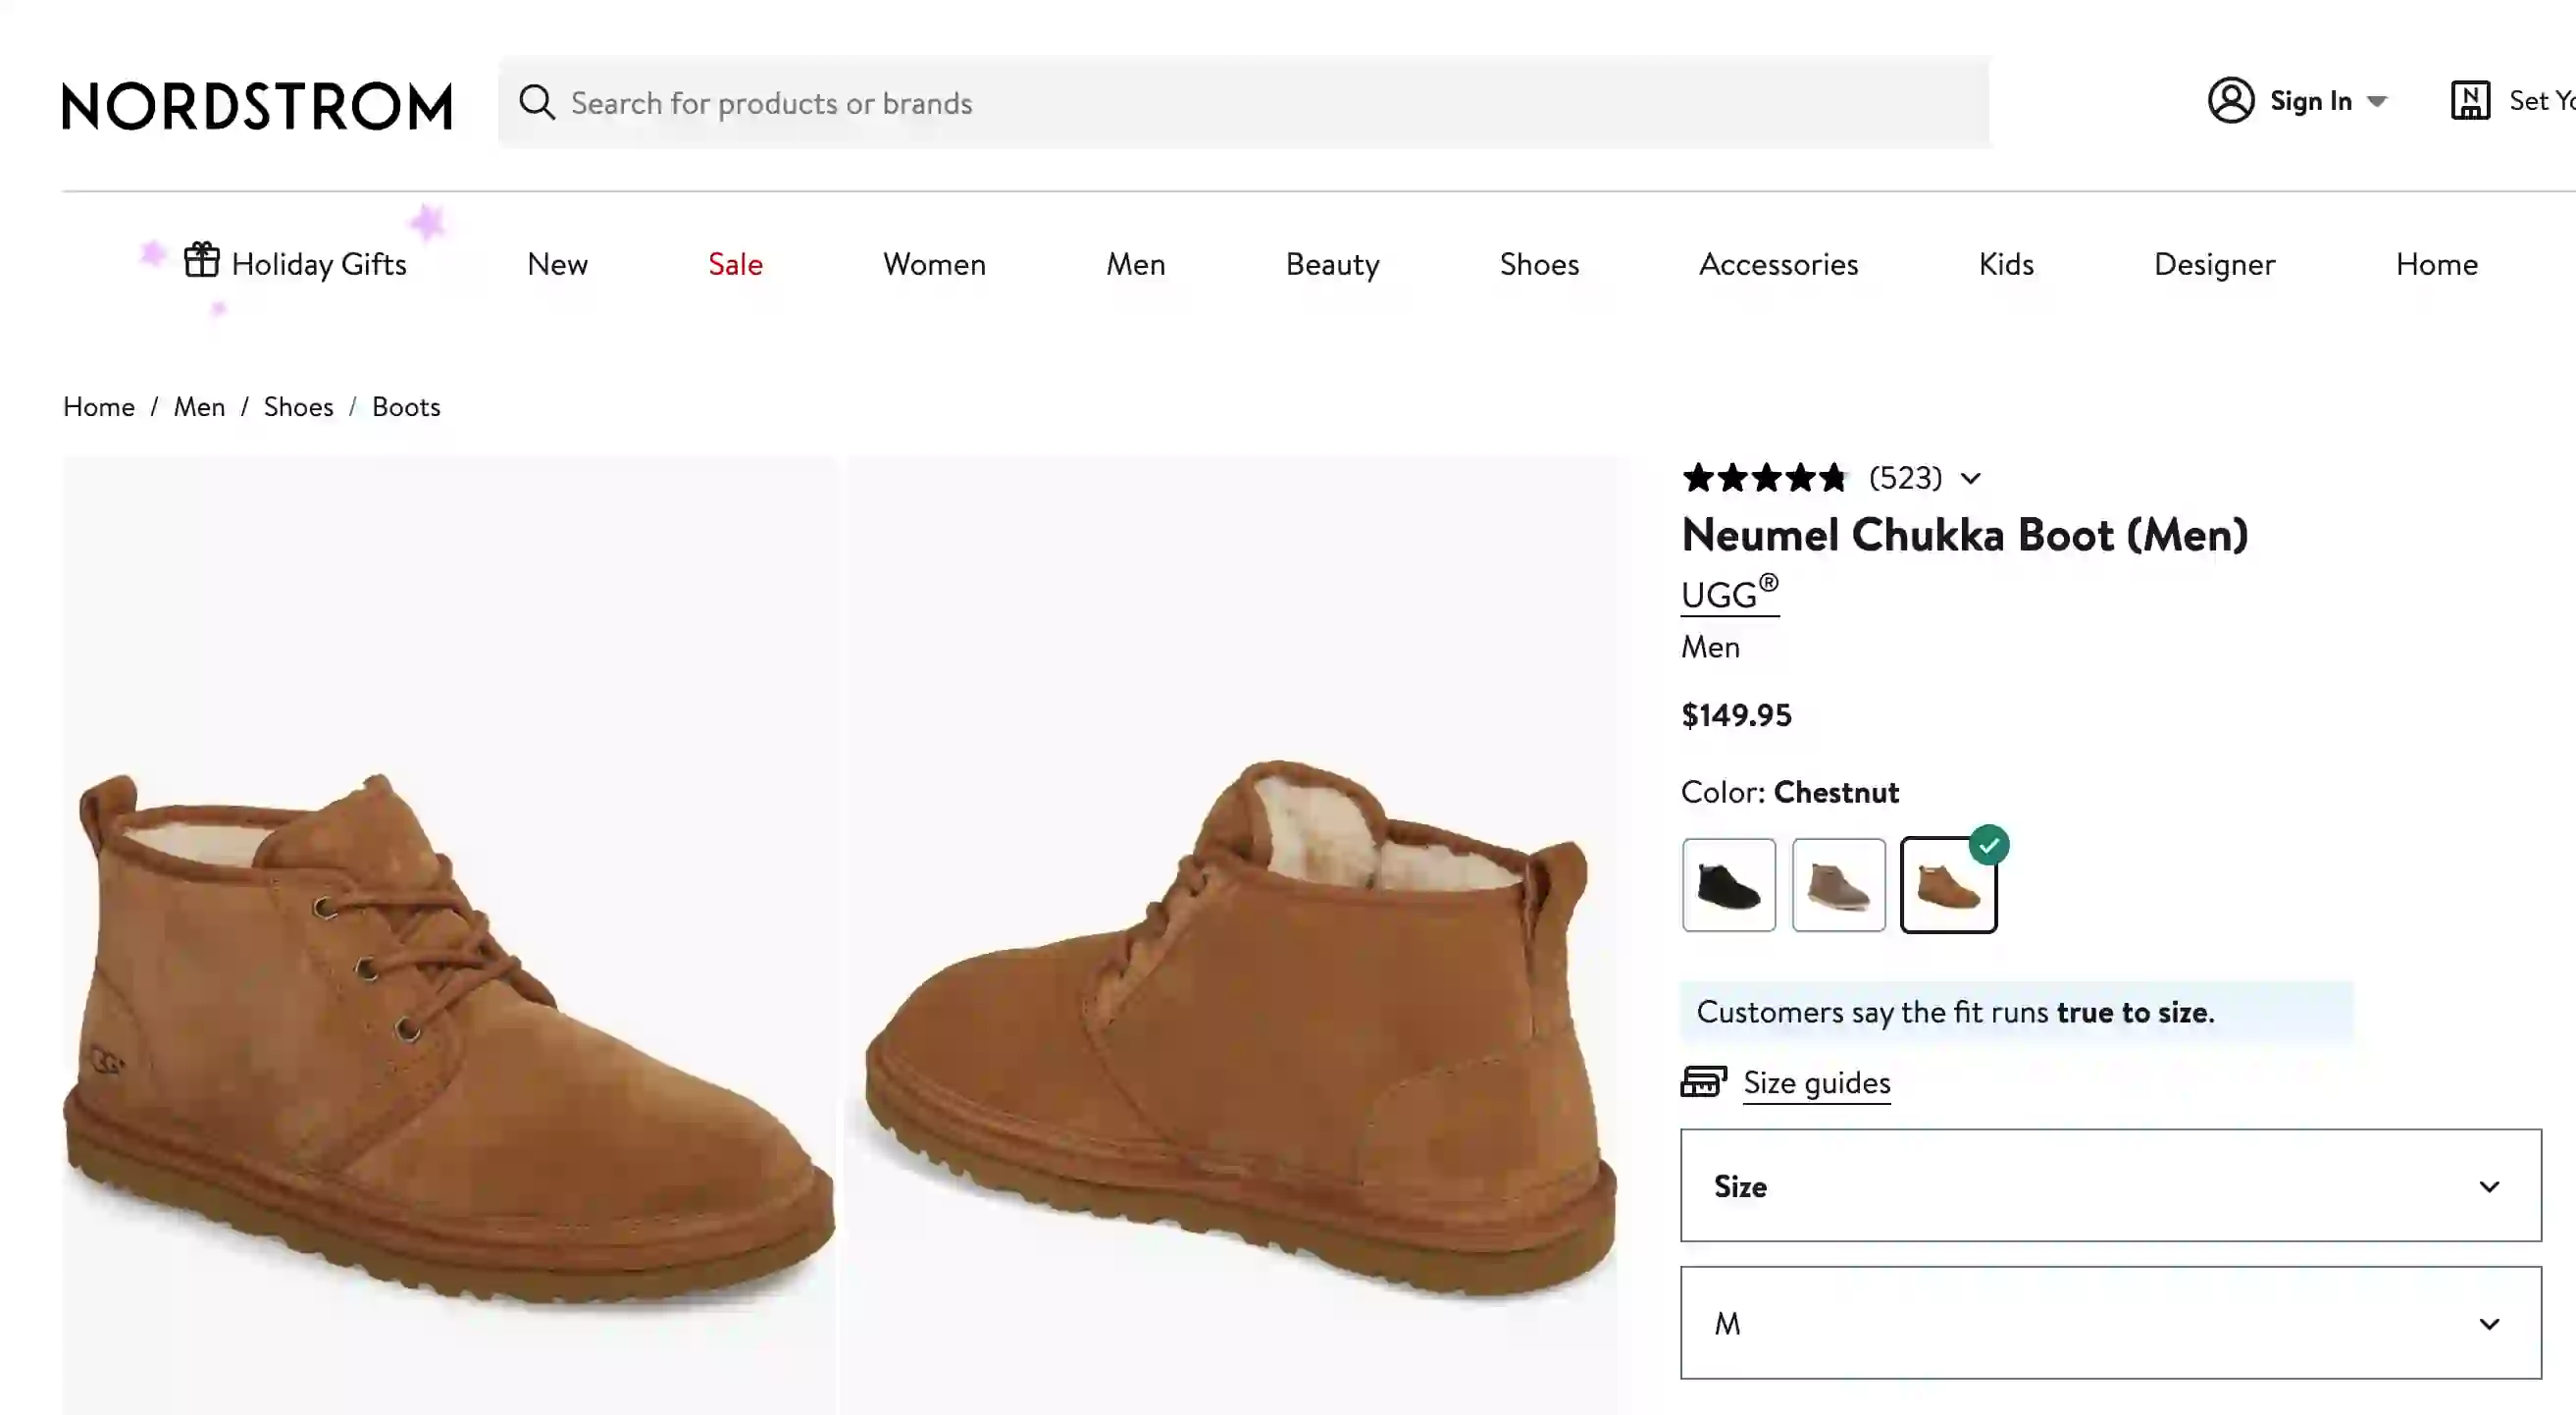The image size is (2576, 1415).
Task: Select the Chestnut color option
Action: 1948,884
